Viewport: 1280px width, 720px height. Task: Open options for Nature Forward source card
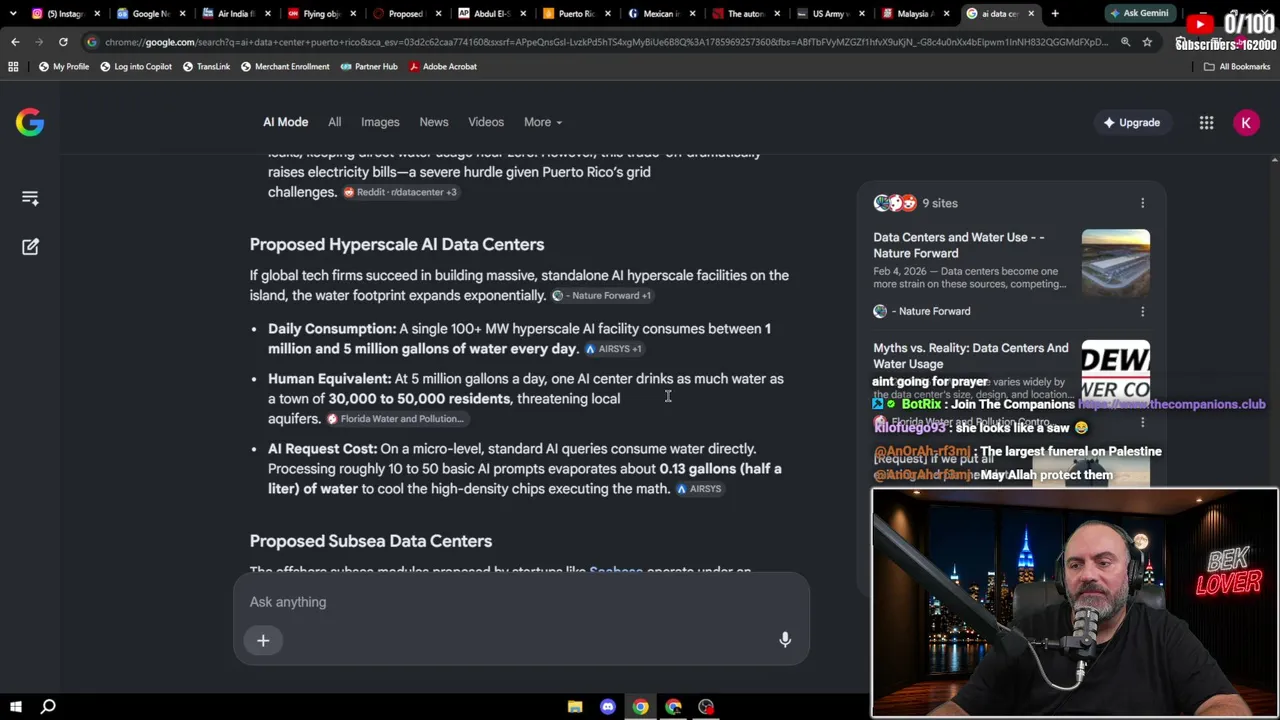[x=1142, y=311]
